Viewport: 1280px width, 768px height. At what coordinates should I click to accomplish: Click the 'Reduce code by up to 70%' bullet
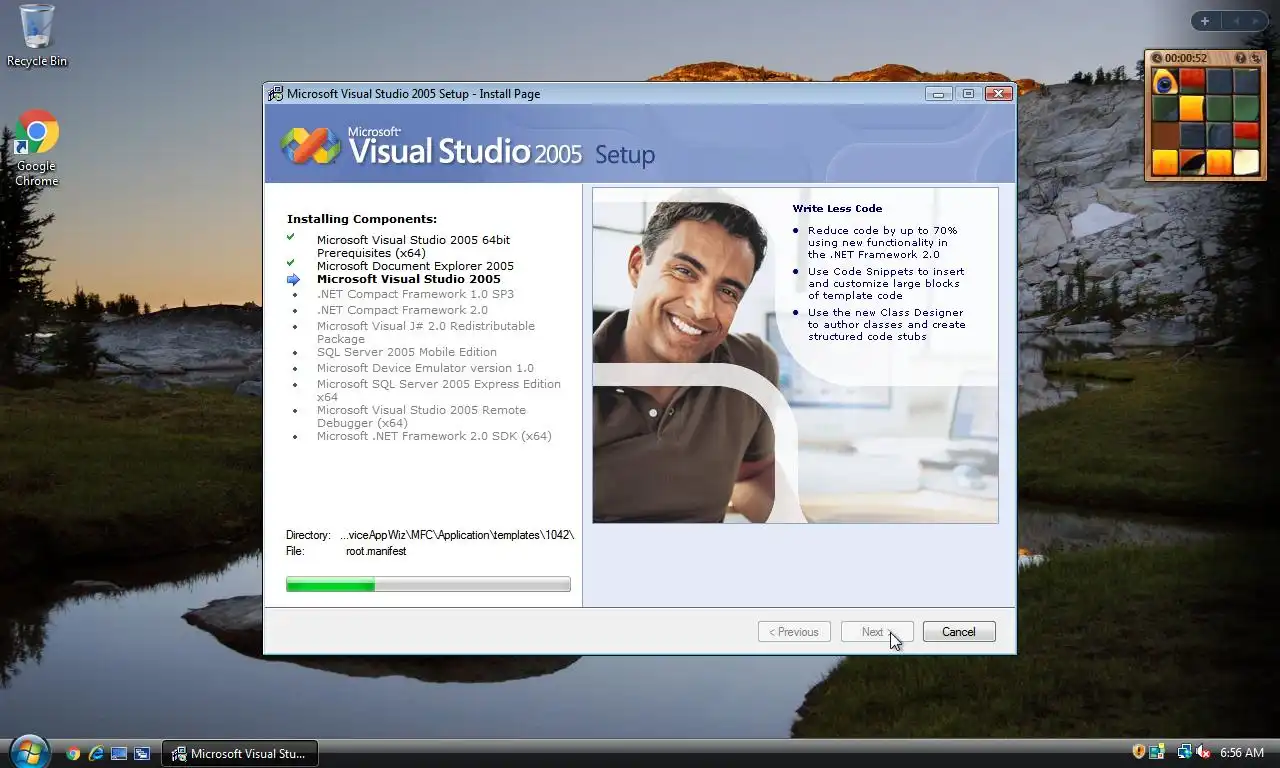[881, 243]
